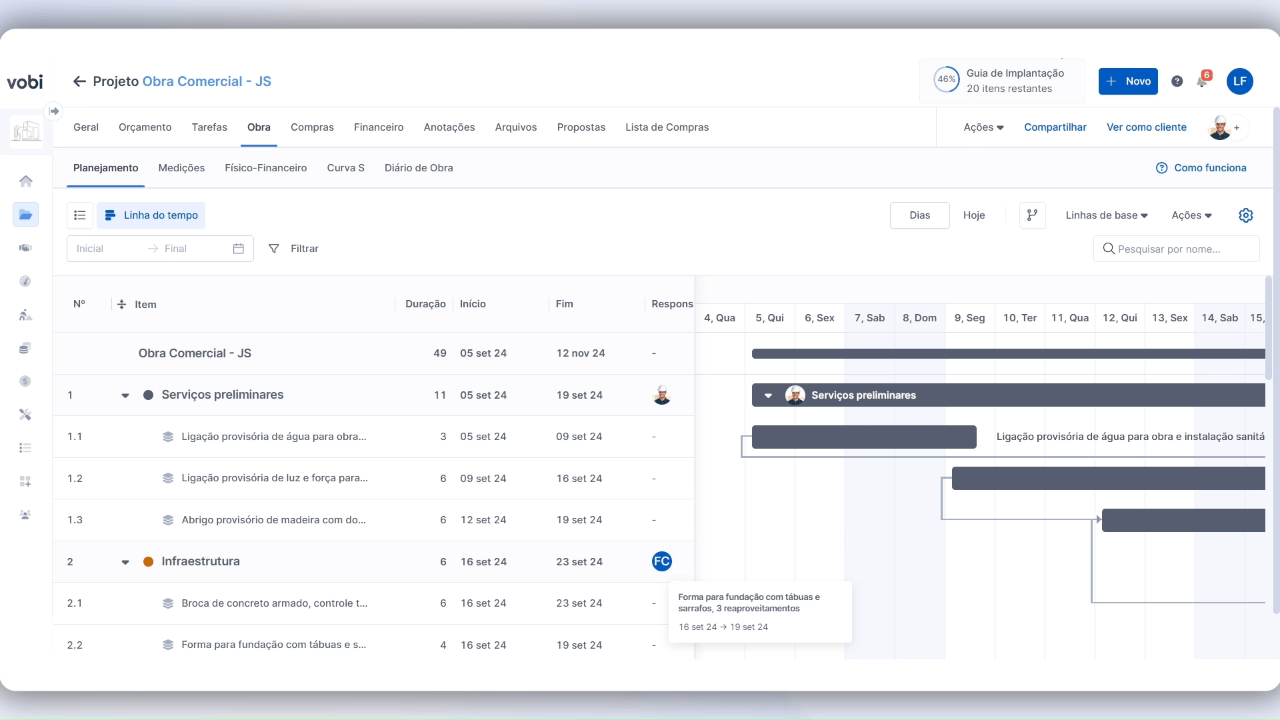Click Ver como cliente link
The width and height of the screenshot is (1280, 720).
pyautogui.click(x=1147, y=127)
